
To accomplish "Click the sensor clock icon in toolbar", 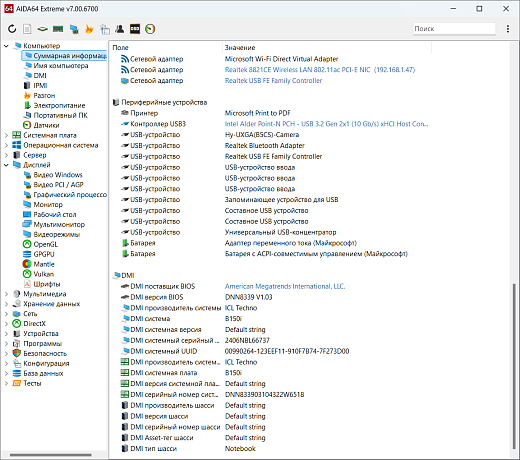I will 150,29.
